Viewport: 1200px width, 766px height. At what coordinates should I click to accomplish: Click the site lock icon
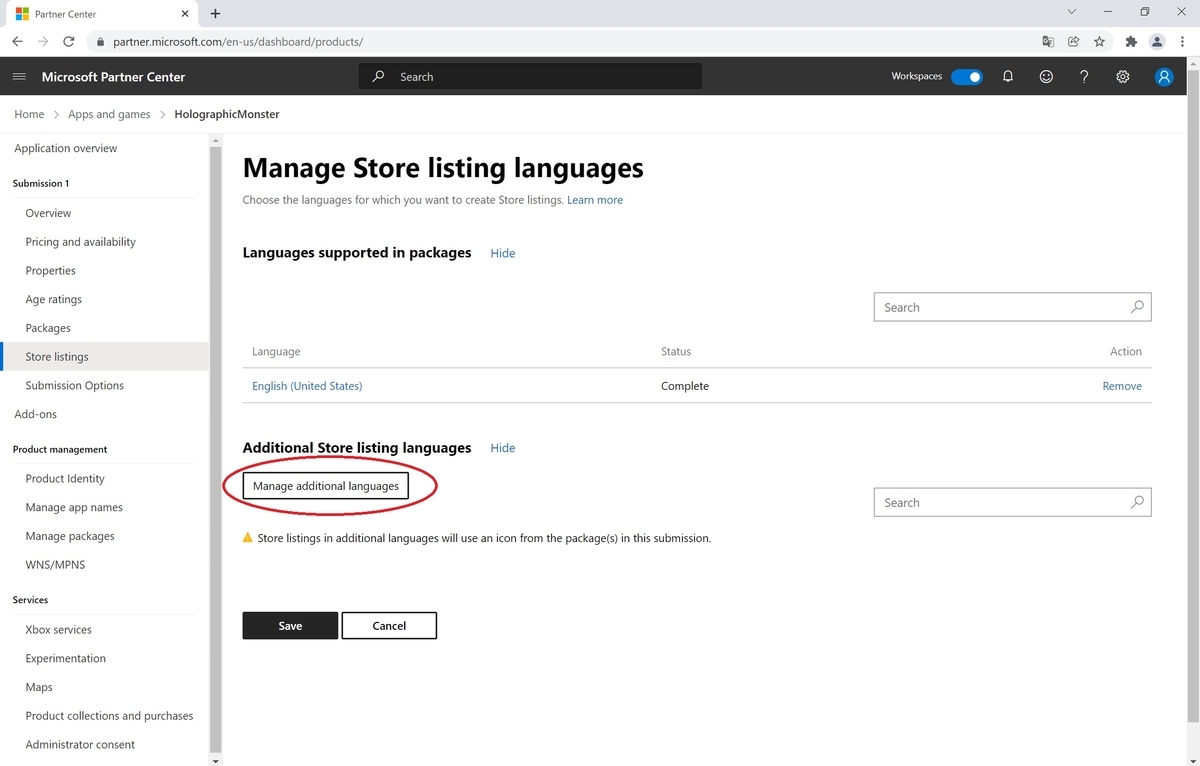click(x=99, y=42)
